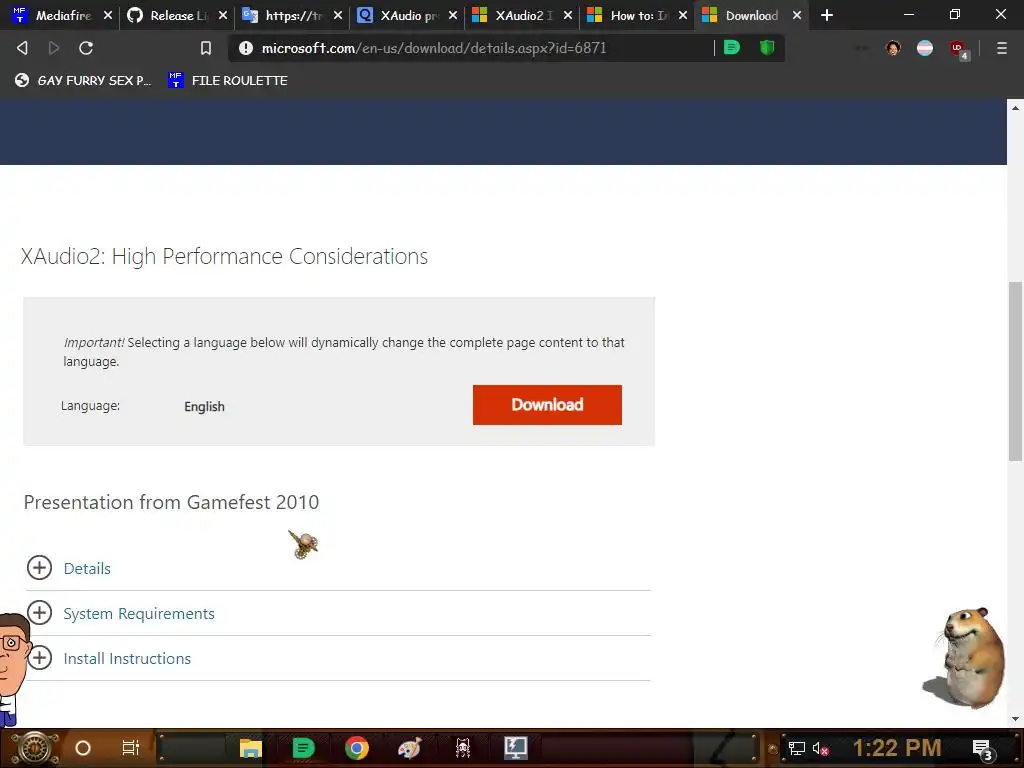Open the extension with the face avatar
Viewport: 1024px width, 768px height.
(x=893, y=48)
